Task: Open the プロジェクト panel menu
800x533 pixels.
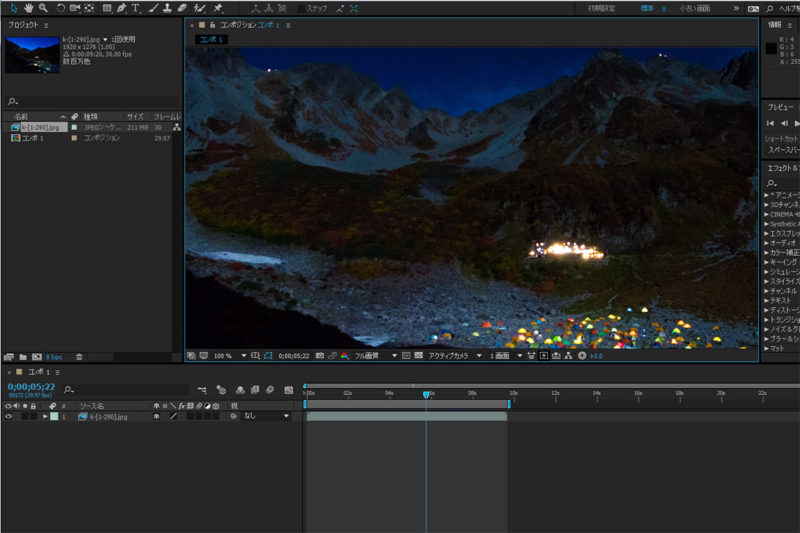Action: pyautogui.click(x=46, y=25)
